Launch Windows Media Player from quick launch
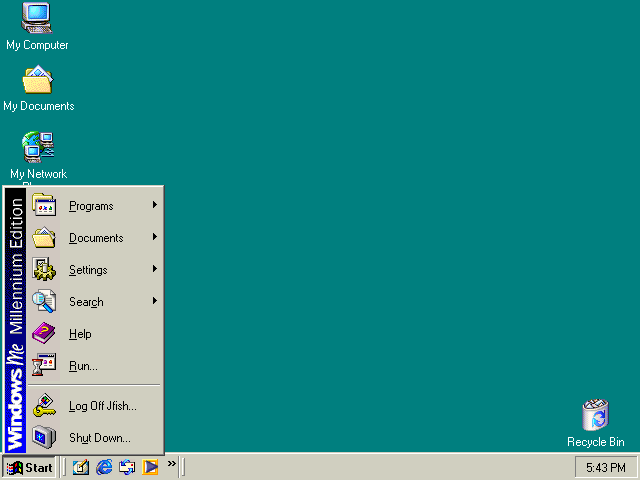640x480 pixels. tap(150, 467)
